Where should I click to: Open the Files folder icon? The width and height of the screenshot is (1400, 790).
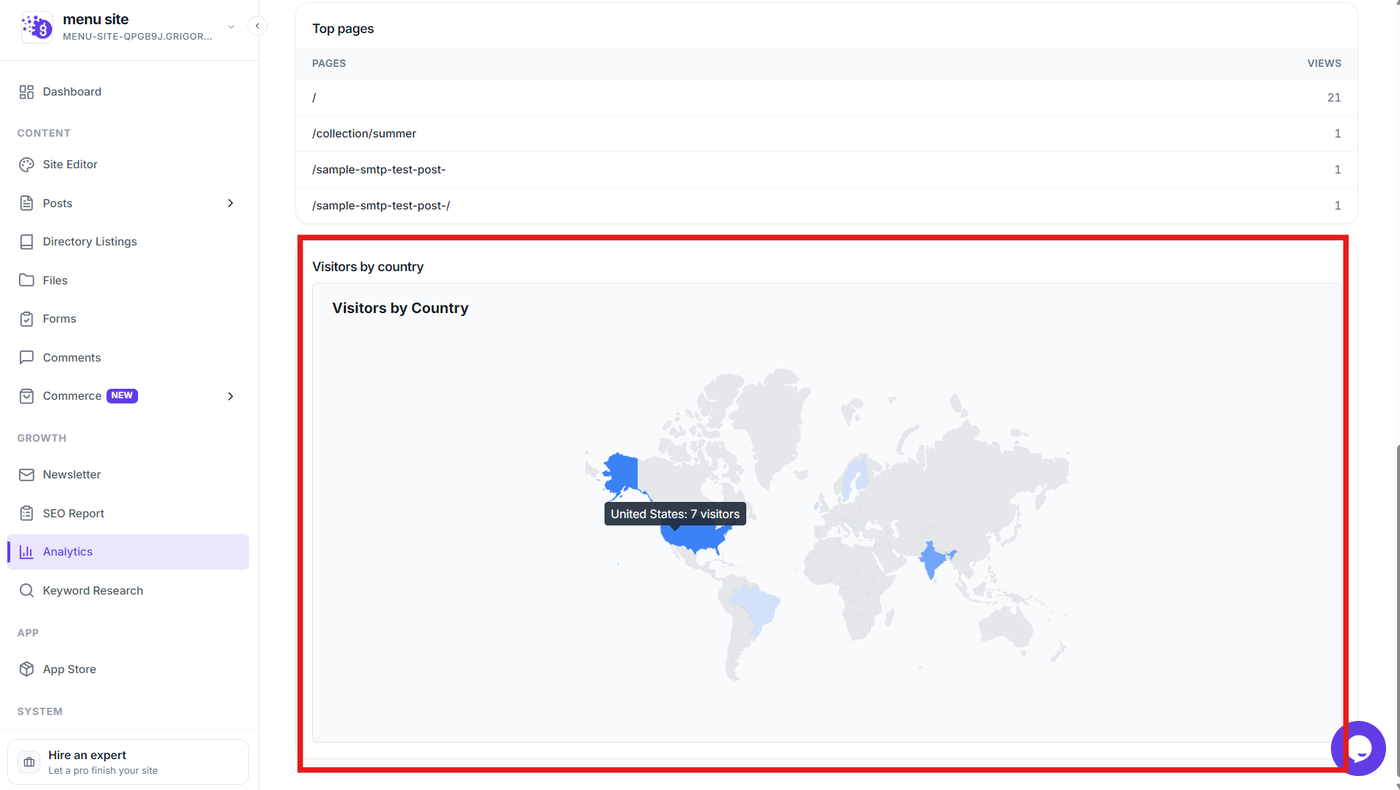[27, 281]
